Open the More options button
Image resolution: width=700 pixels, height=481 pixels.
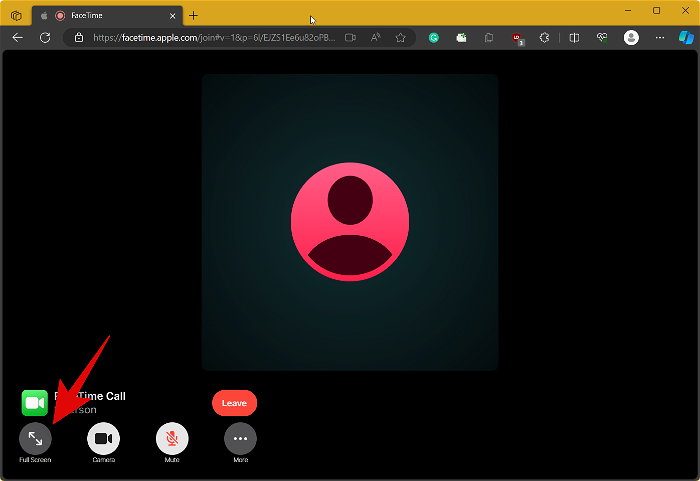coord(240,439)
